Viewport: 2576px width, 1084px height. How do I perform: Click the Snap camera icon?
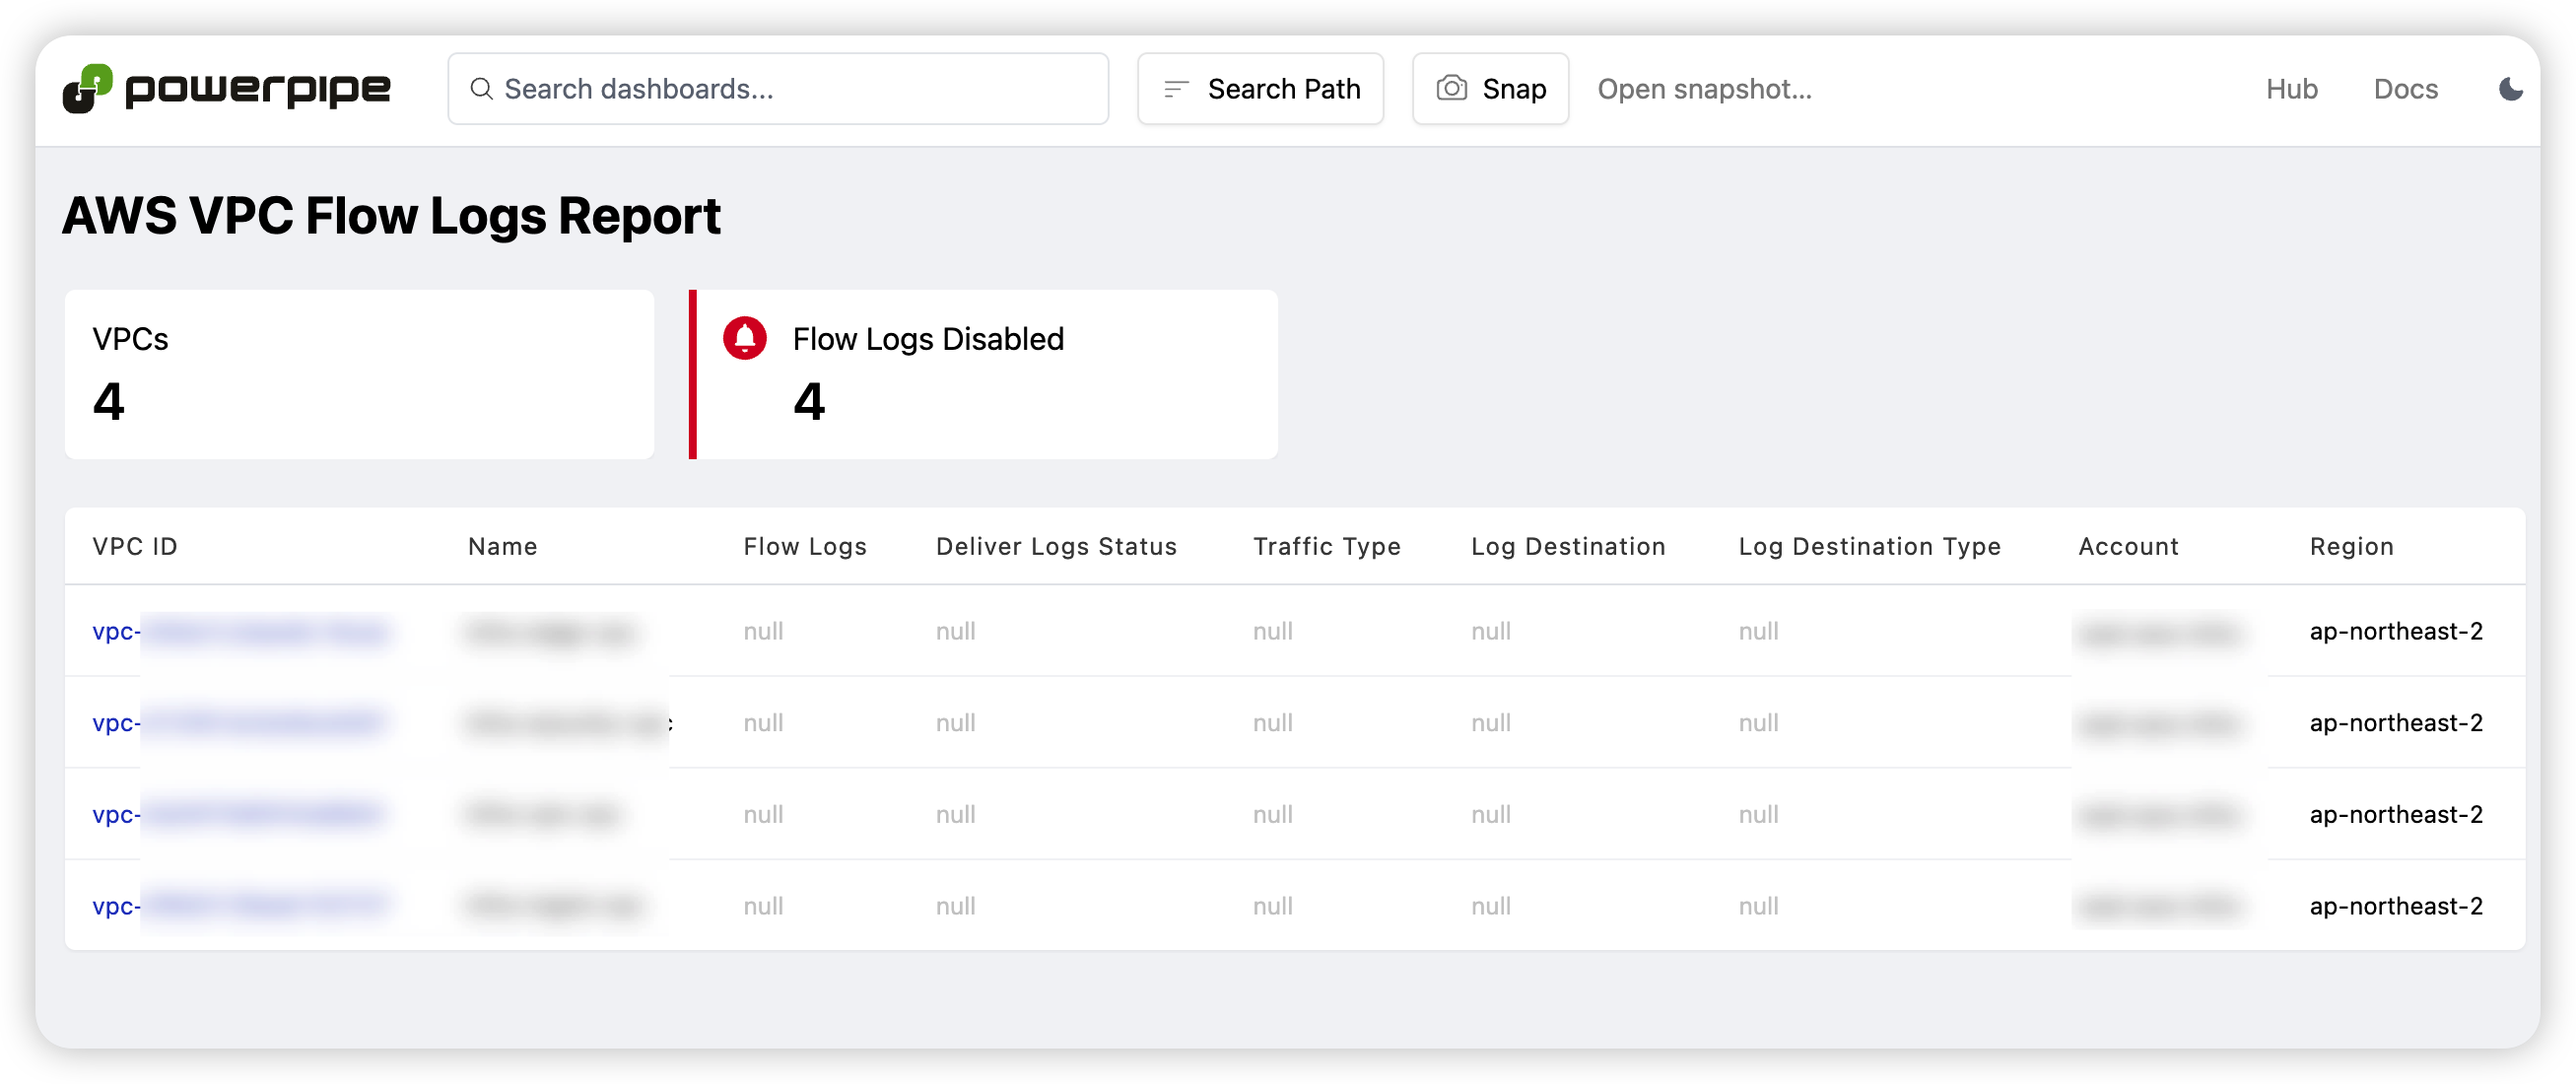[x=1451, y=88]
